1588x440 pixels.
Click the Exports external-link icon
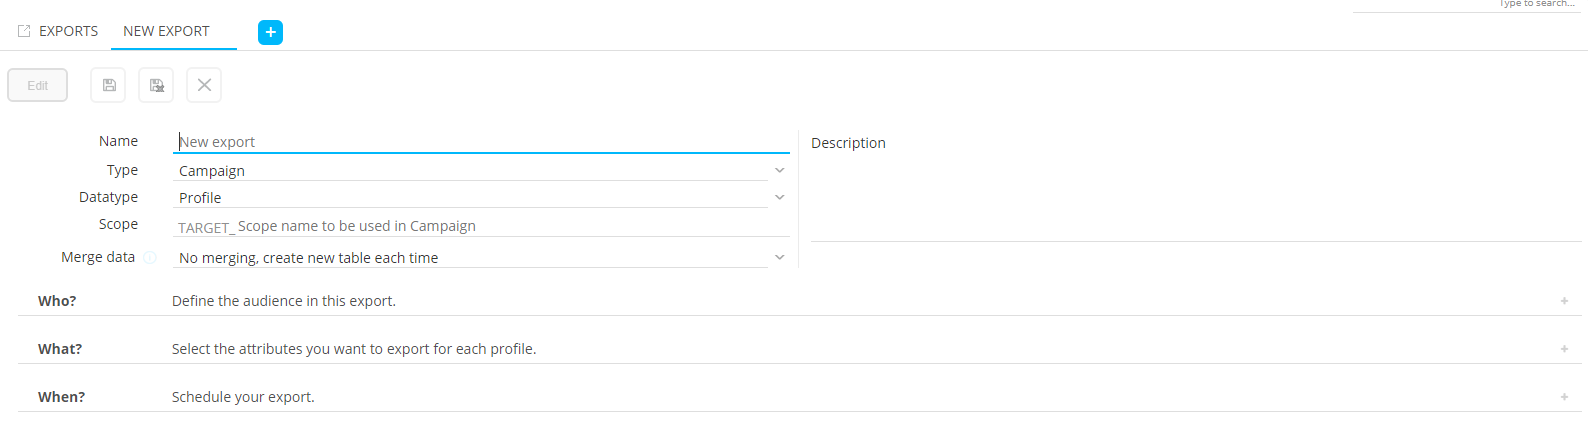(x=24, y=31)
